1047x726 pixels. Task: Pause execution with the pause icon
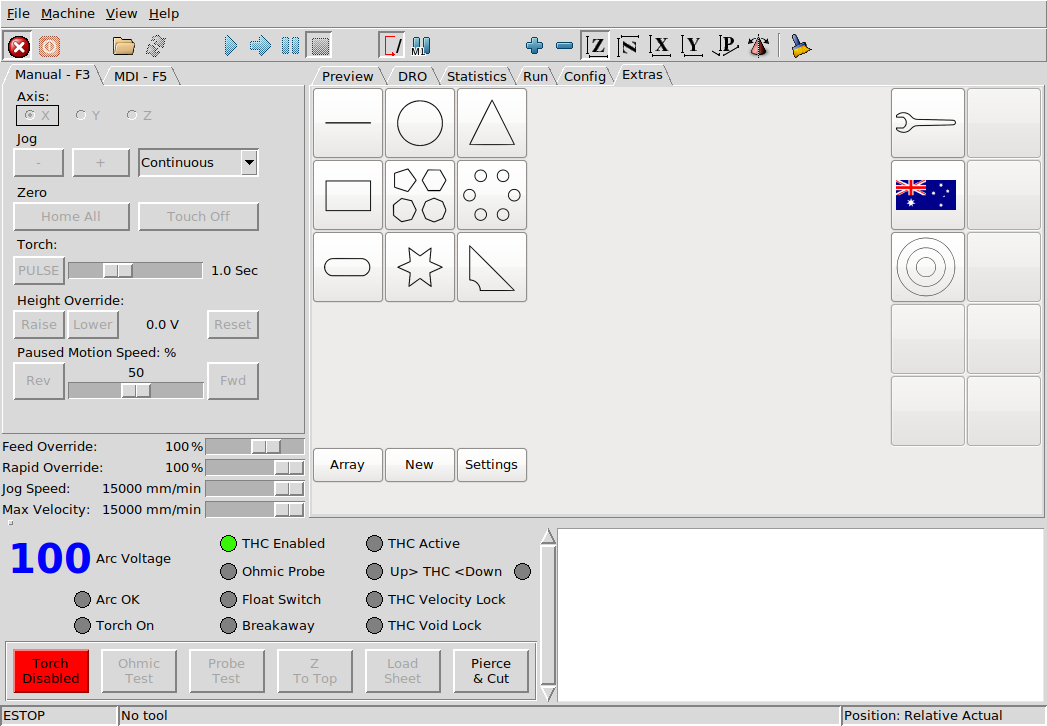click(x=290, y=46)
